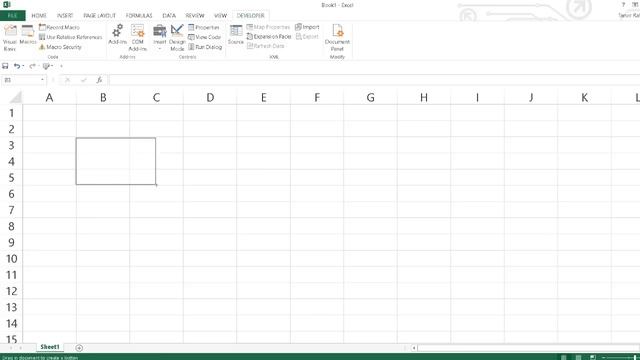The height and width of the screenshot is (360, 640).
Task: Open the Name Box dropdown arrow
Action: [x=42, y=80]
